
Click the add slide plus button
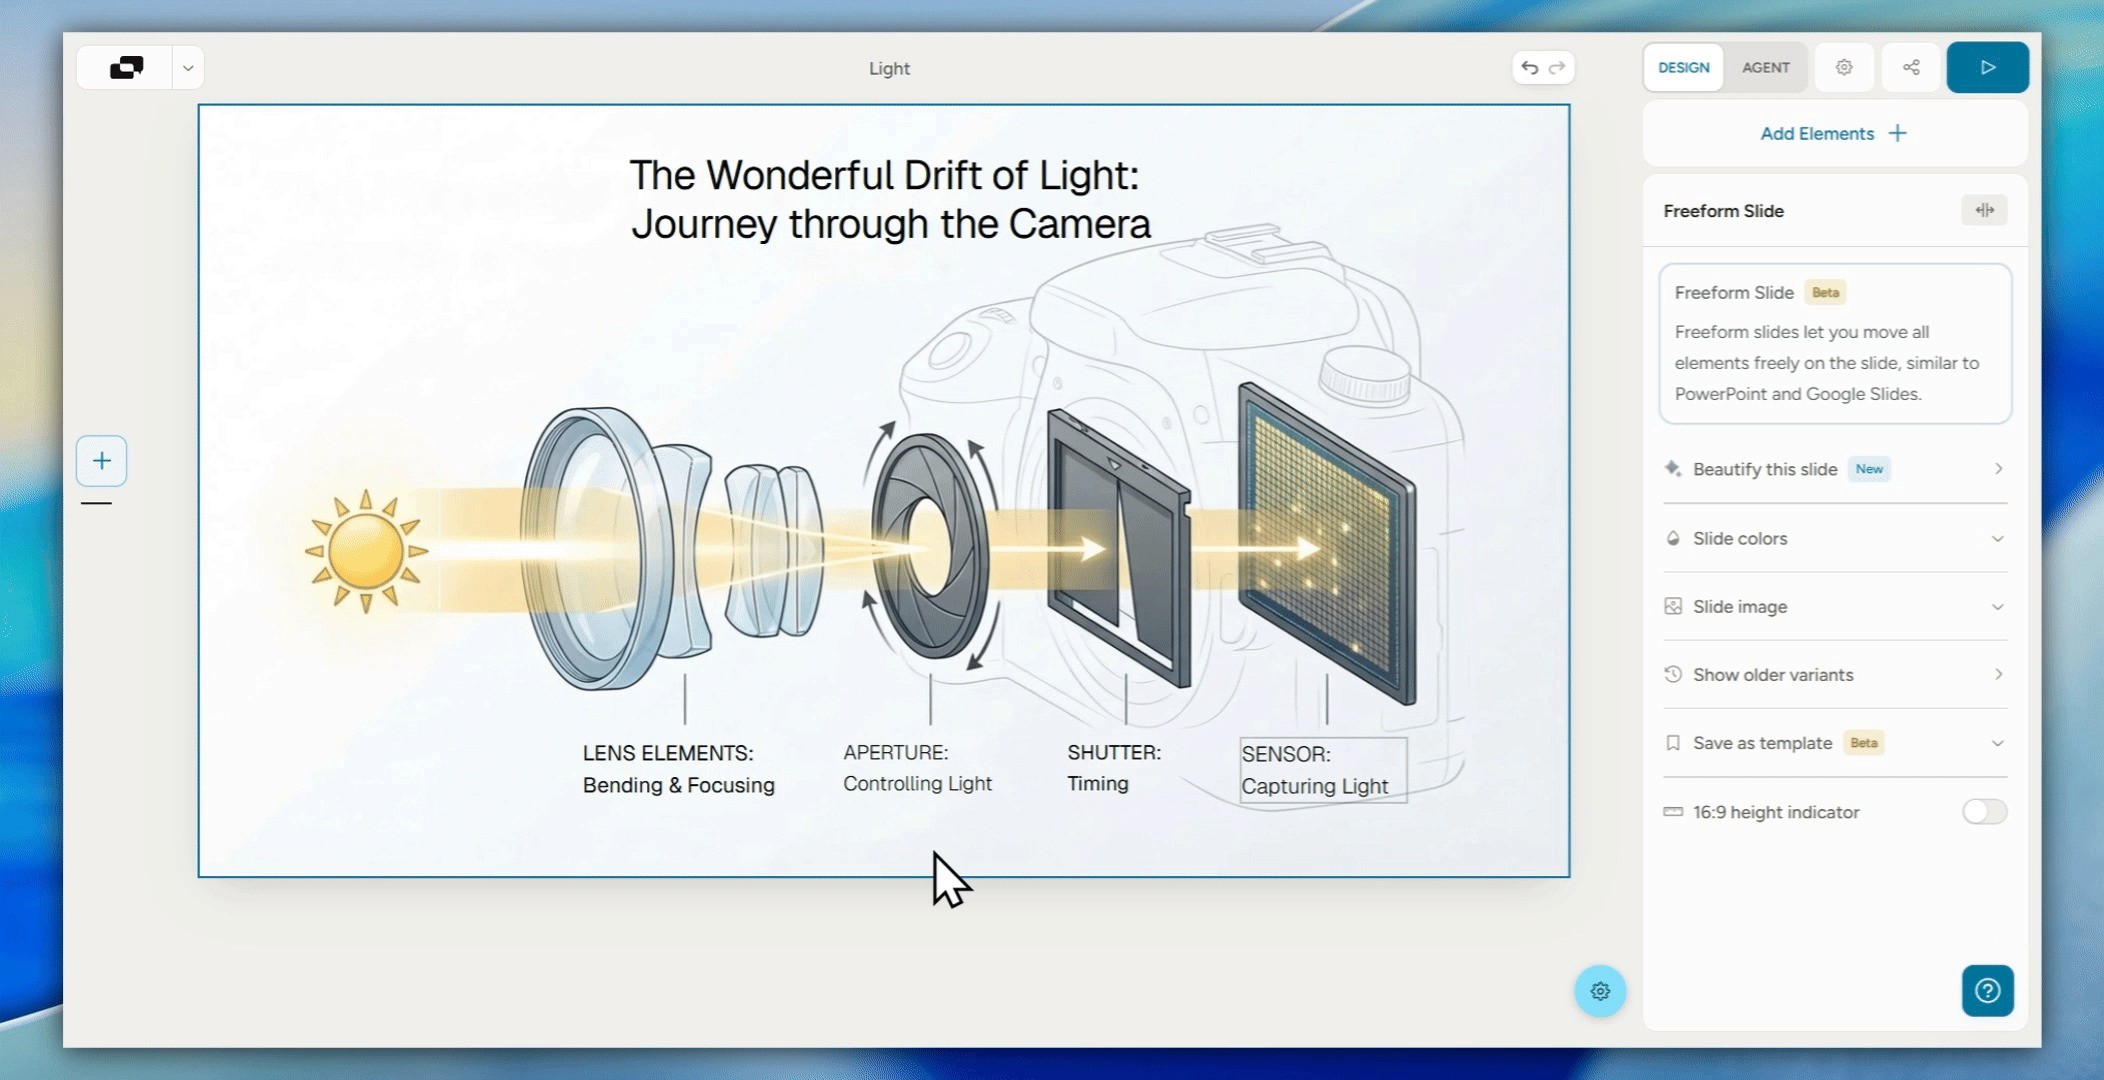pyautogui.click(x=101, y=461)
